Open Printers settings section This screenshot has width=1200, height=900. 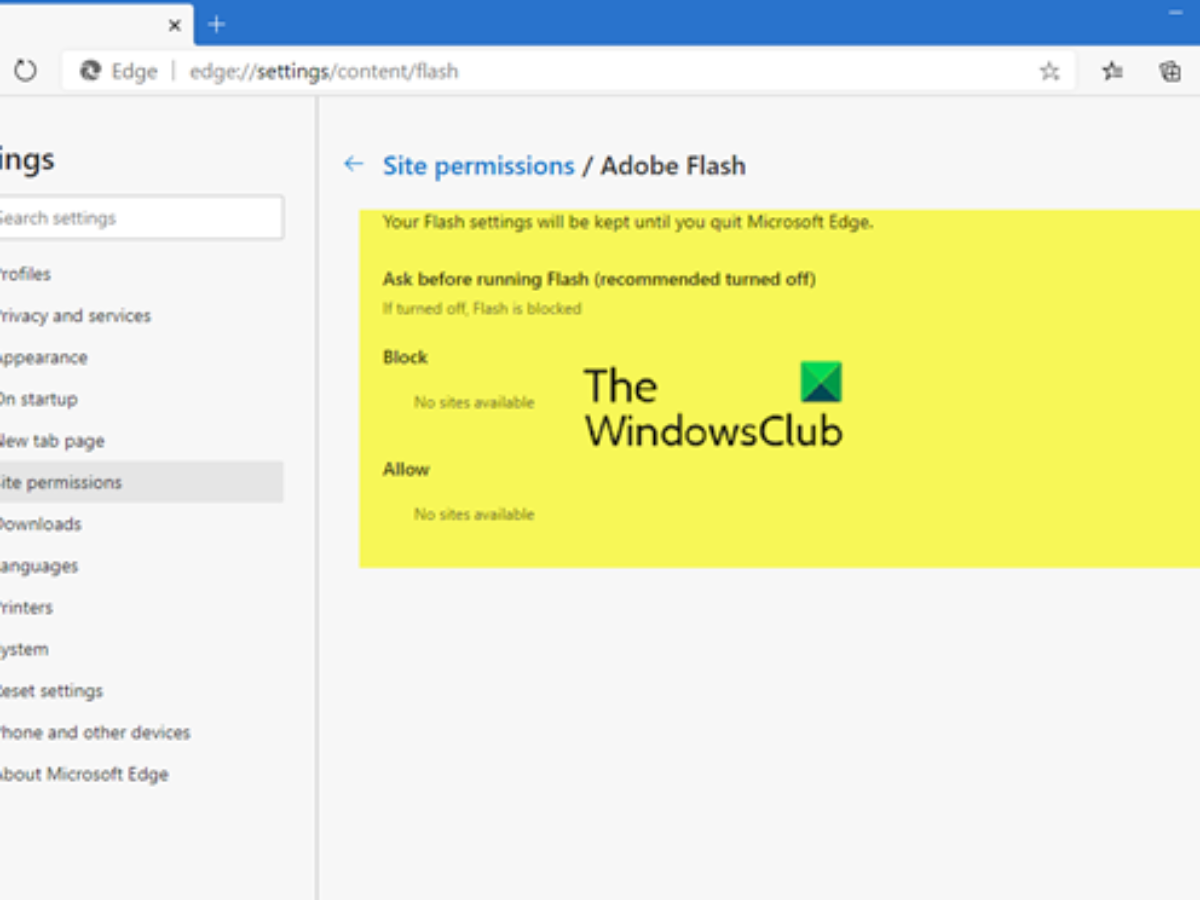tap(26, 607)
